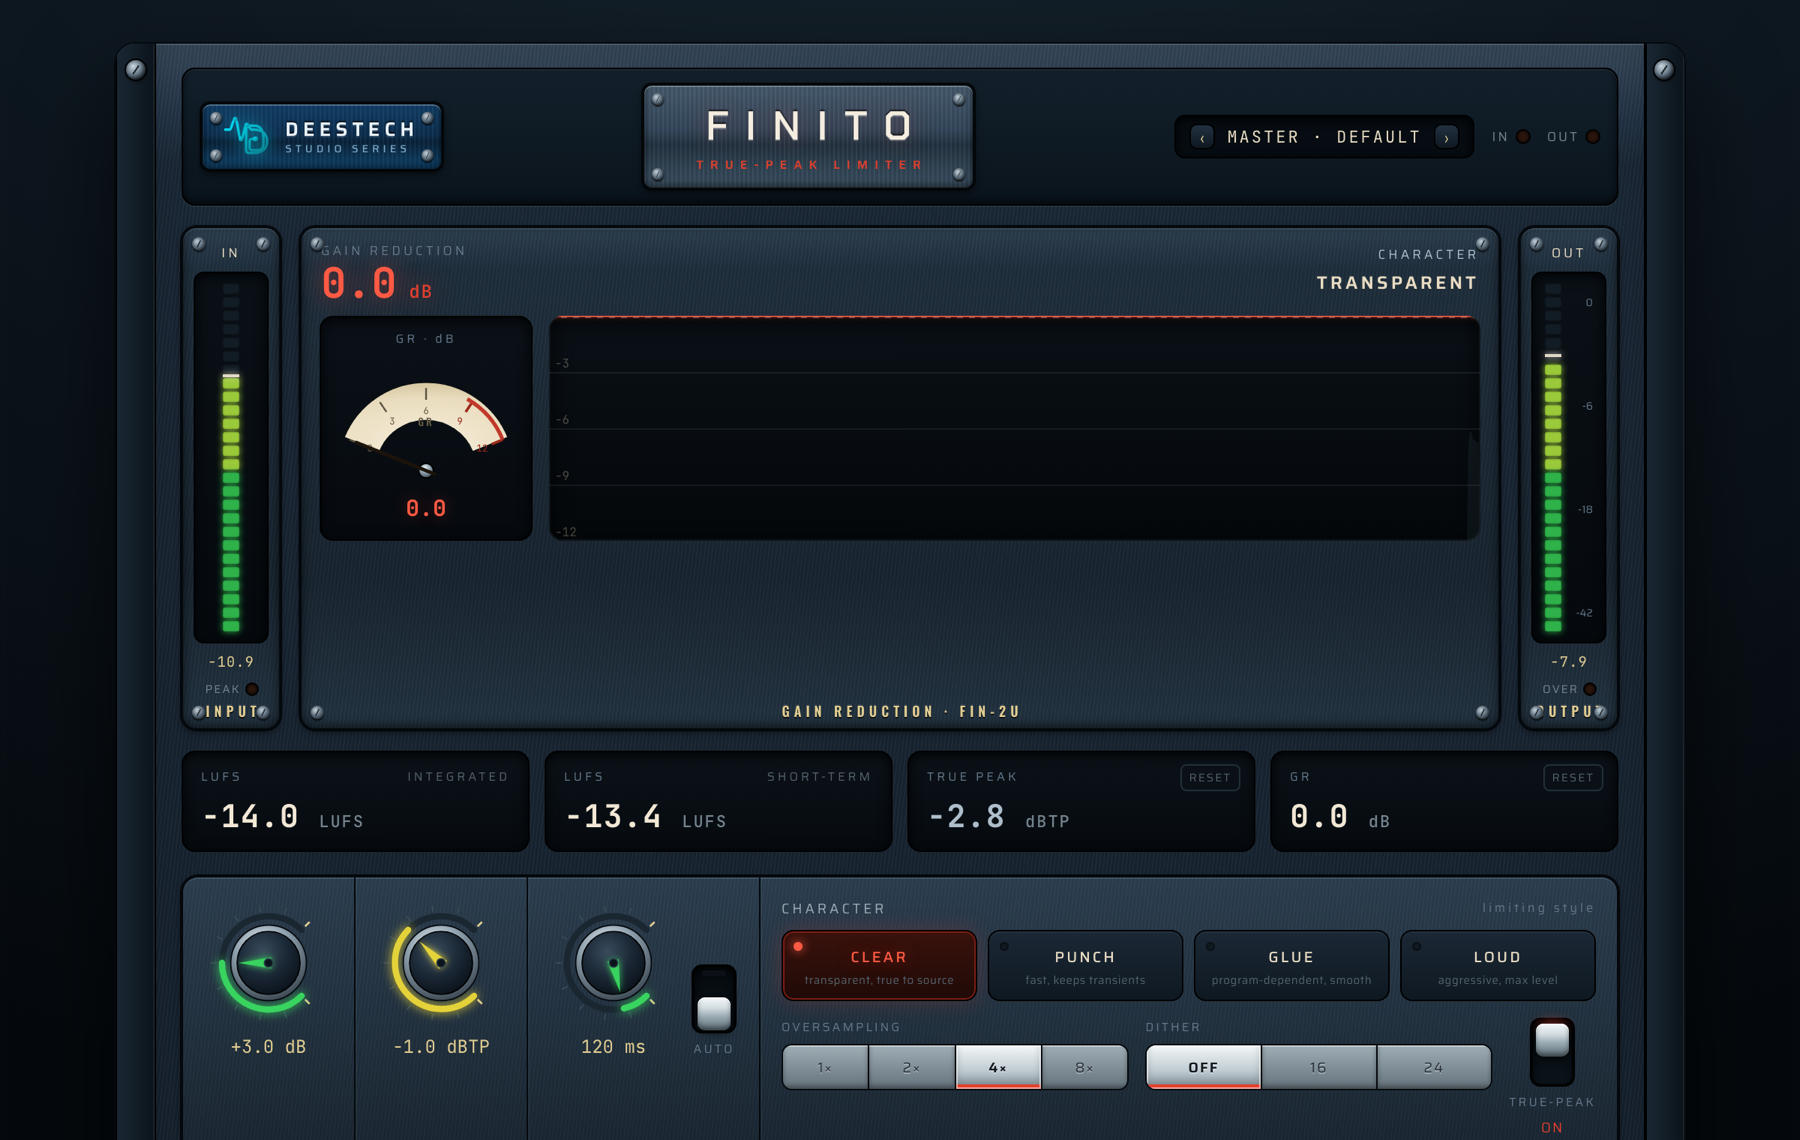Adjust the -1.0 dBTP ceiling knob
The height and width of the screenshot is (1140, 1800).
[440, 963]
